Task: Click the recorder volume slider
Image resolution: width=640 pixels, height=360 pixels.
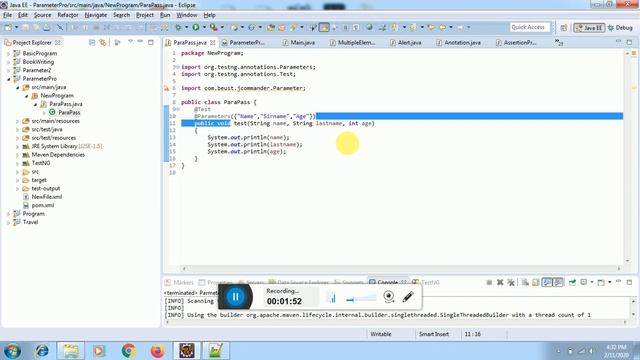Action: point(361,299)
